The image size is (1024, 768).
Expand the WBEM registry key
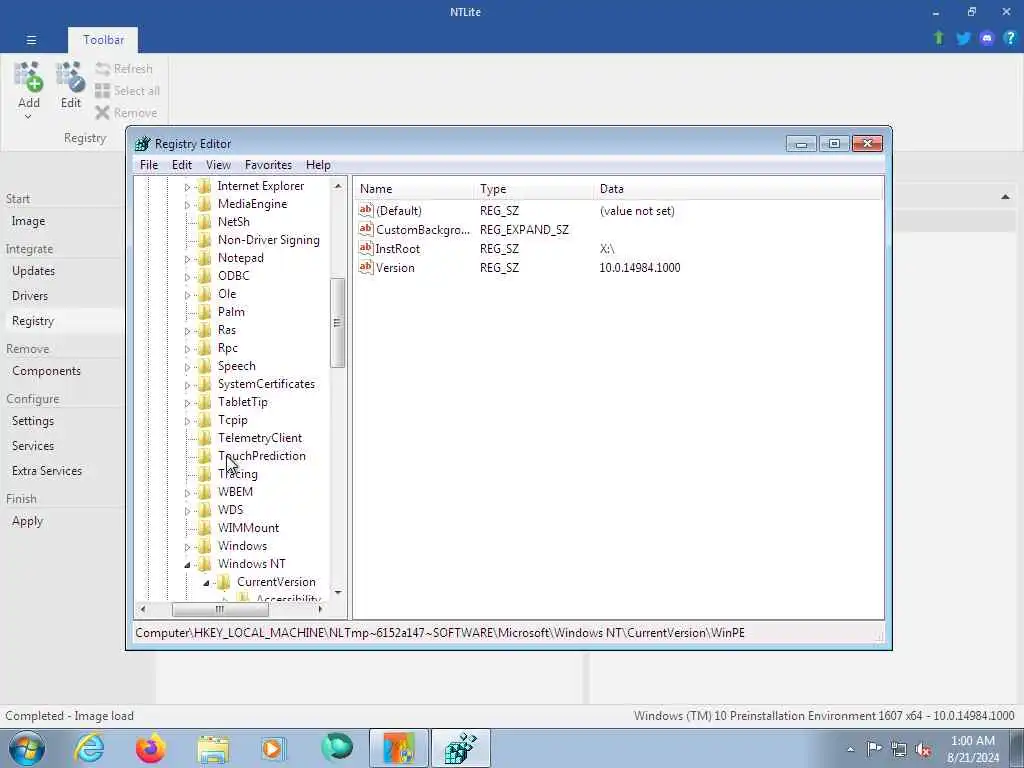pyautogui.click(x=187, y=493)
